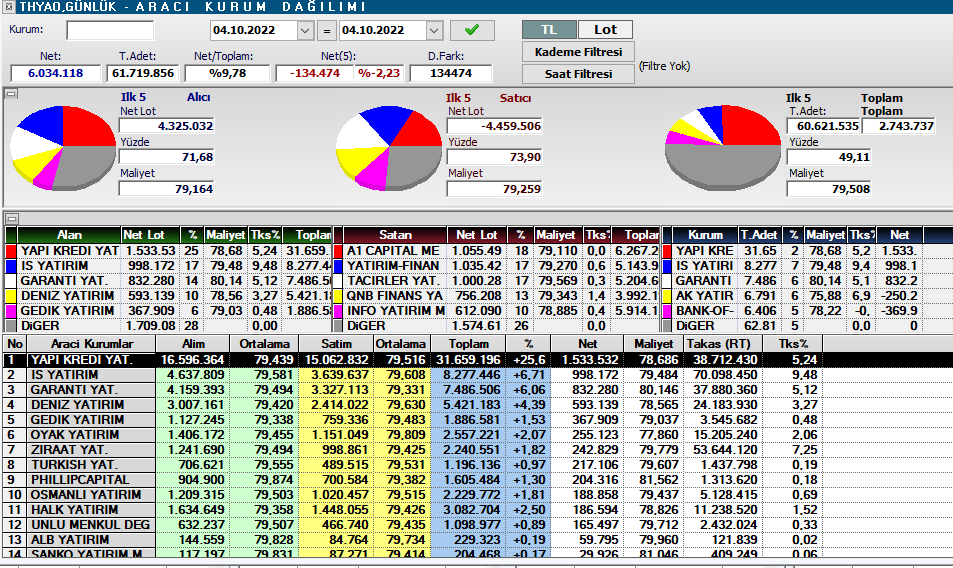Open the end date dropdown
Viewport: 953px width, 568px height.
pyautogui.click(x=433, y=30)
